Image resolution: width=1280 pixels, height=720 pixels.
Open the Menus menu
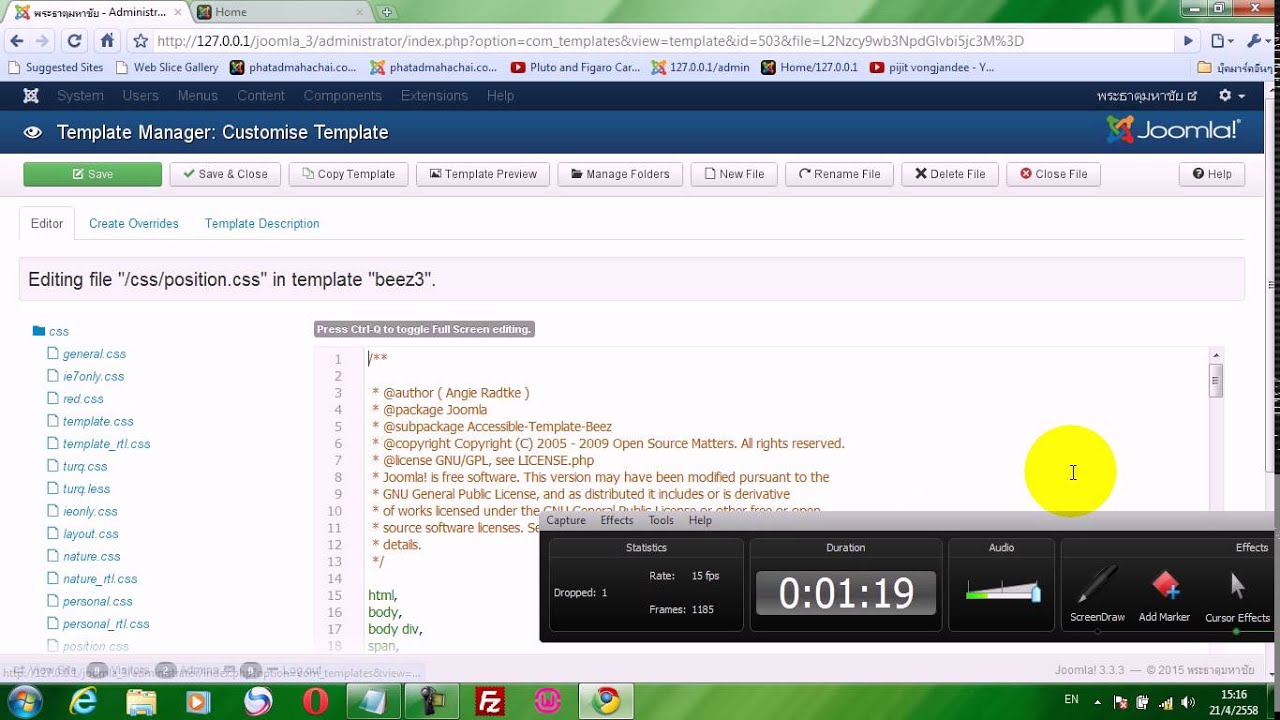pyautogui.click(x=198, y=96)
